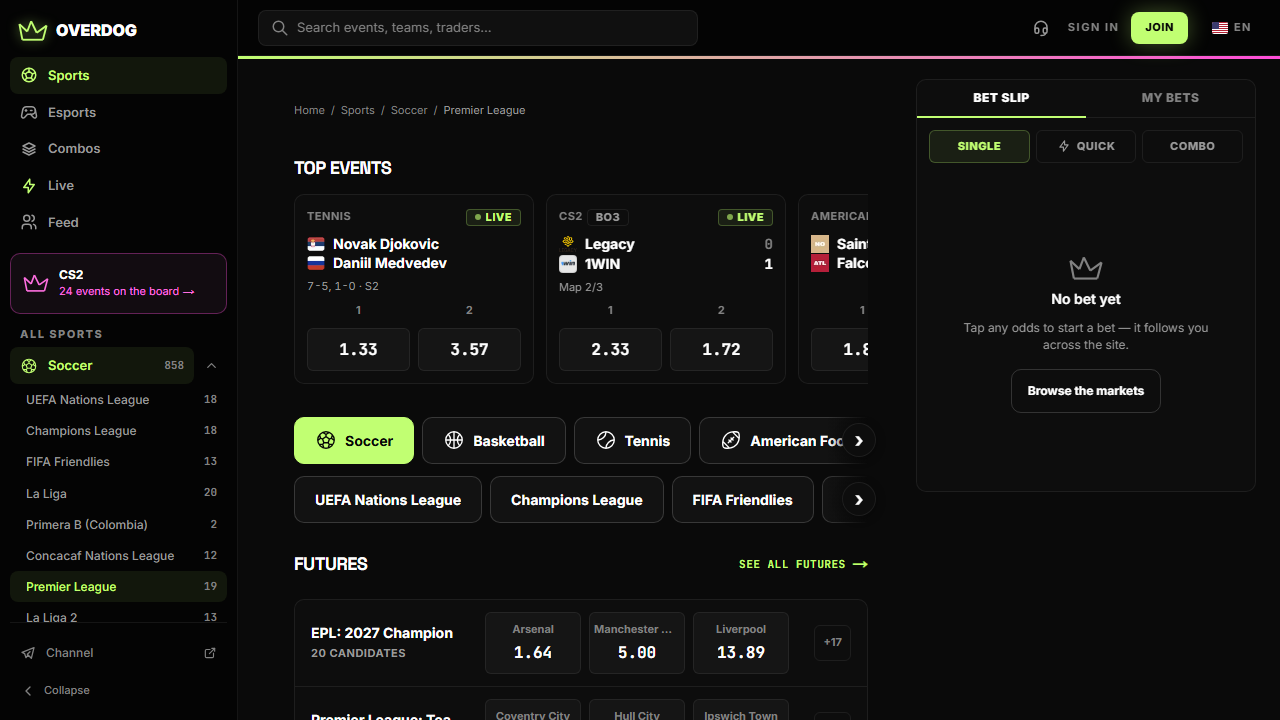1280x720 pixels.
Task: Open the support headset icon
Action: pyautogui.click(x=1041, y=28)
